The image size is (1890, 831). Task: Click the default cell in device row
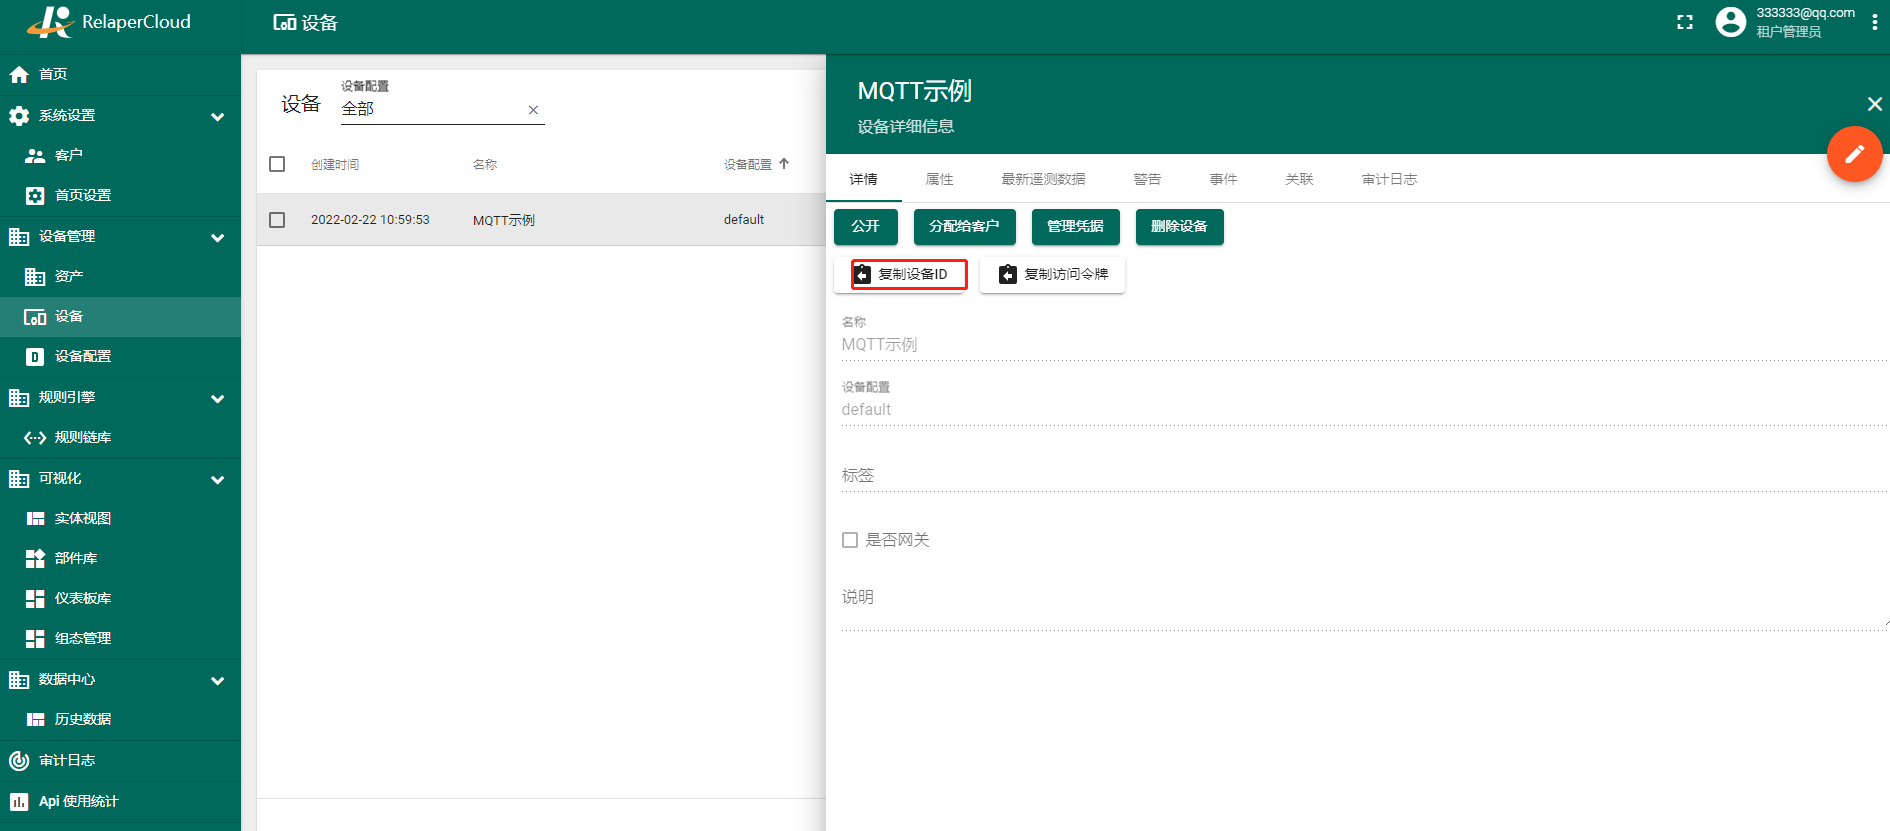(x=744, y=220)
